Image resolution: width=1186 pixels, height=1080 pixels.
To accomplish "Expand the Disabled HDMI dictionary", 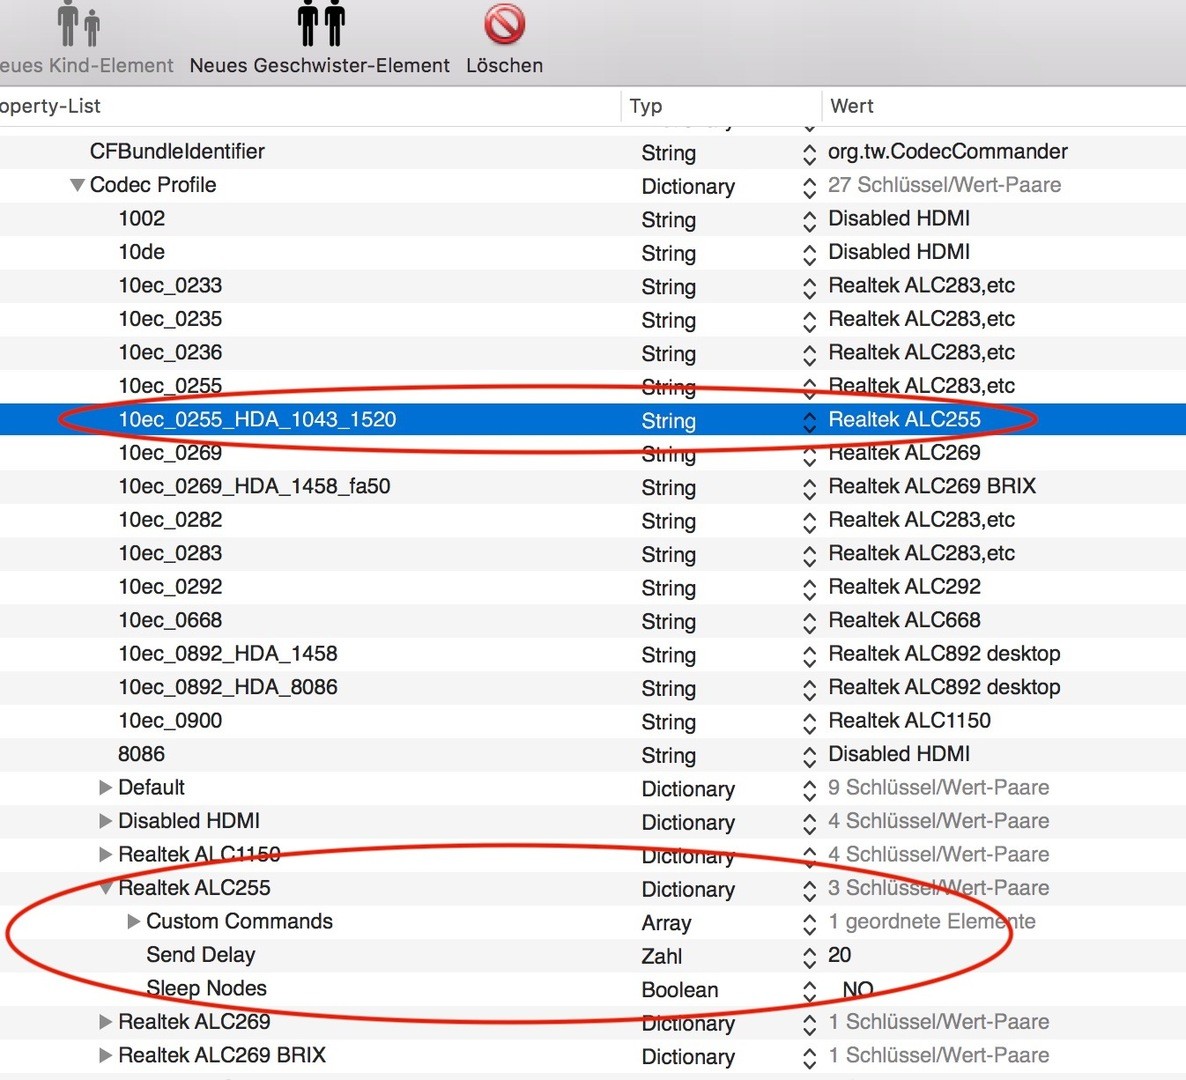I will click(106, 821).
